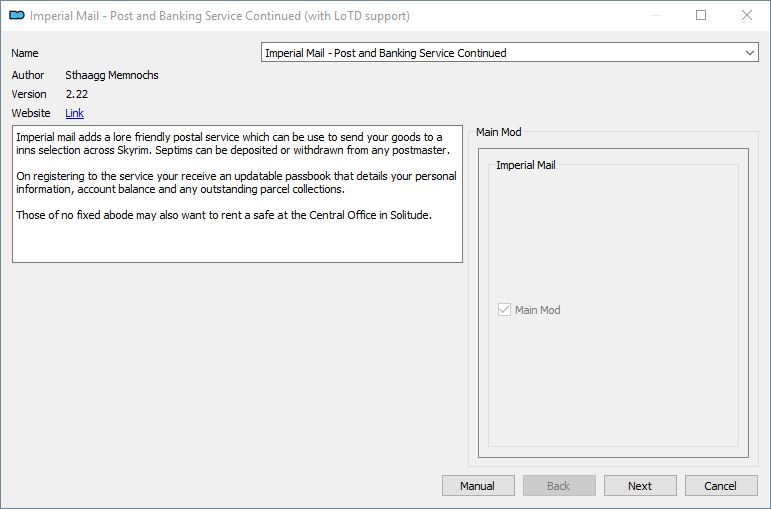This screenshot has height=509, width=771.
Task: Open the Website Link hyperlink
Action: click(74, 113)
